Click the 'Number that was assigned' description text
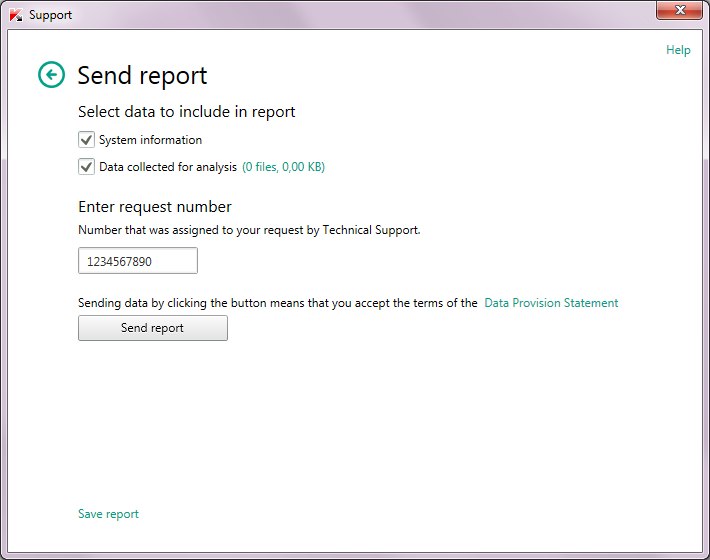Image resolution: width=710 pixels, height=560 pixels. click(249, 230)
